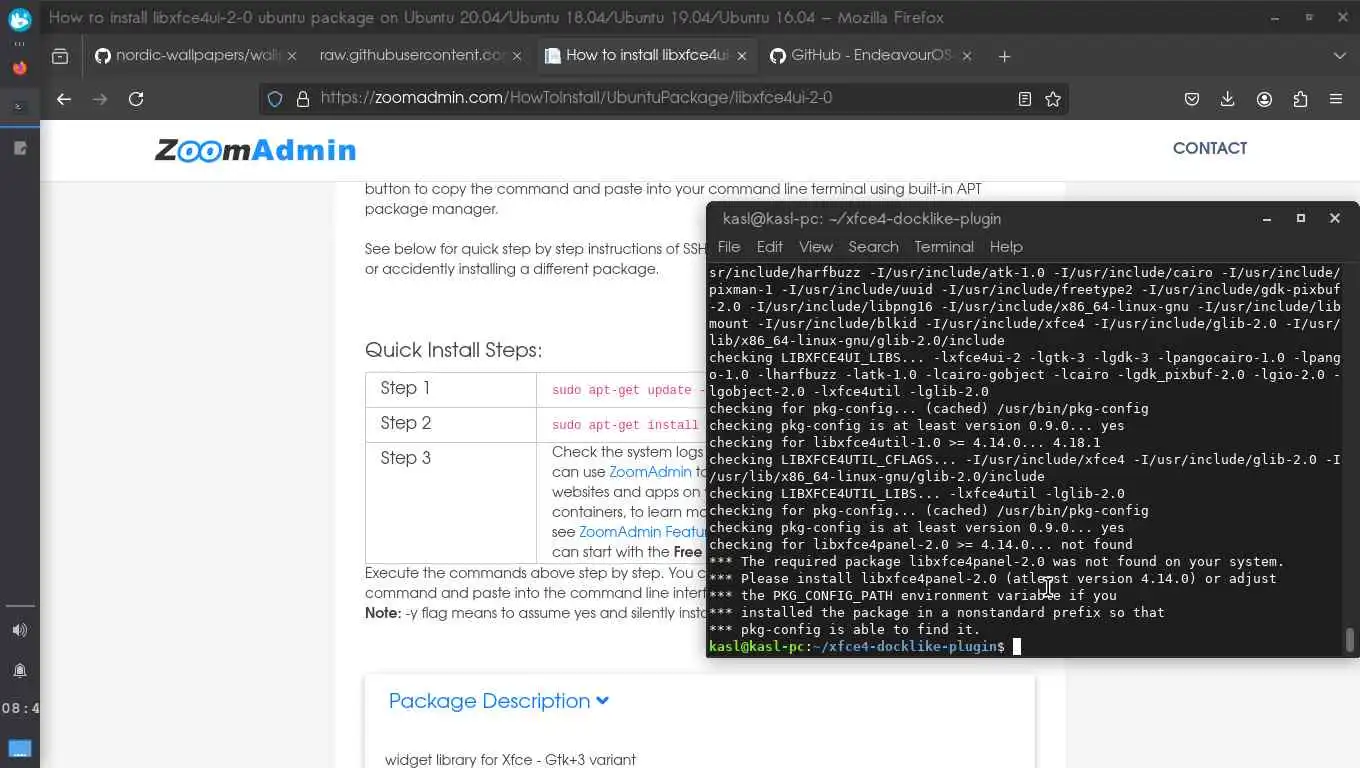Bookmark this page with the star icon
This screenshot has height=768, width=1360.
(1053, 99)
